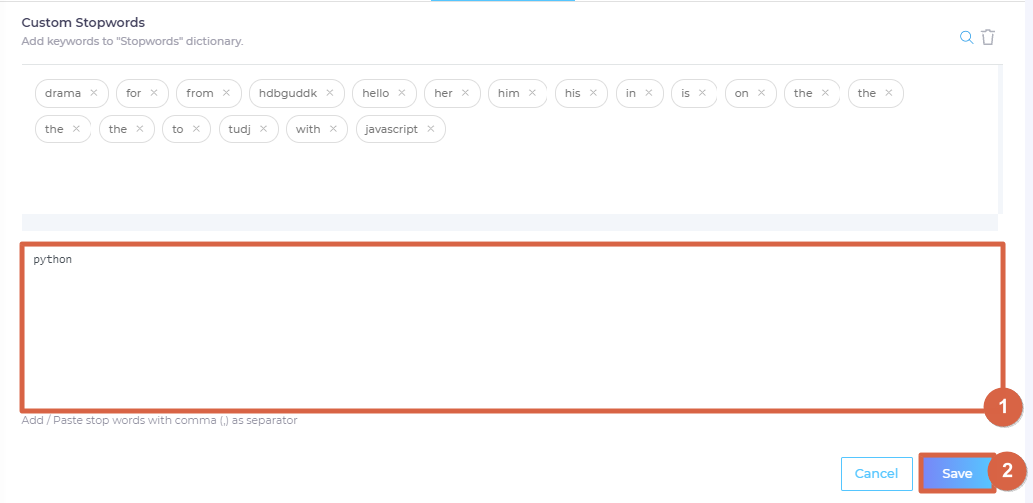The image size is (1033, 503).
Task: Delete the 'from' keyword chip
Action: click(x=226, y=93)
